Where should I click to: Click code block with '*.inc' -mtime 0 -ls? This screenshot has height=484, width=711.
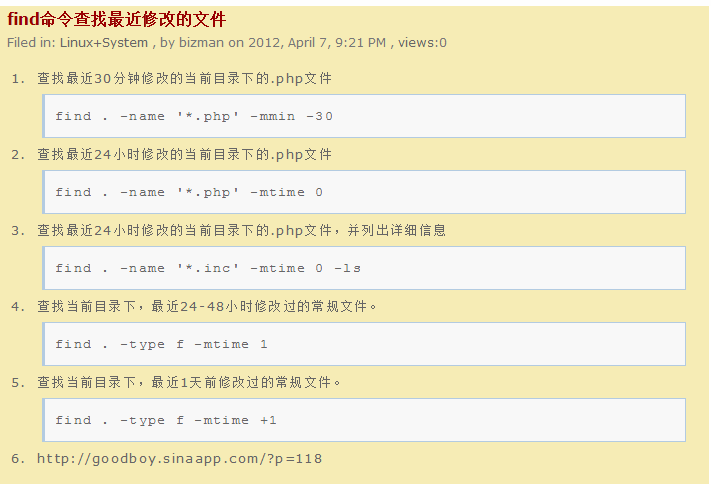coord(364,268)
